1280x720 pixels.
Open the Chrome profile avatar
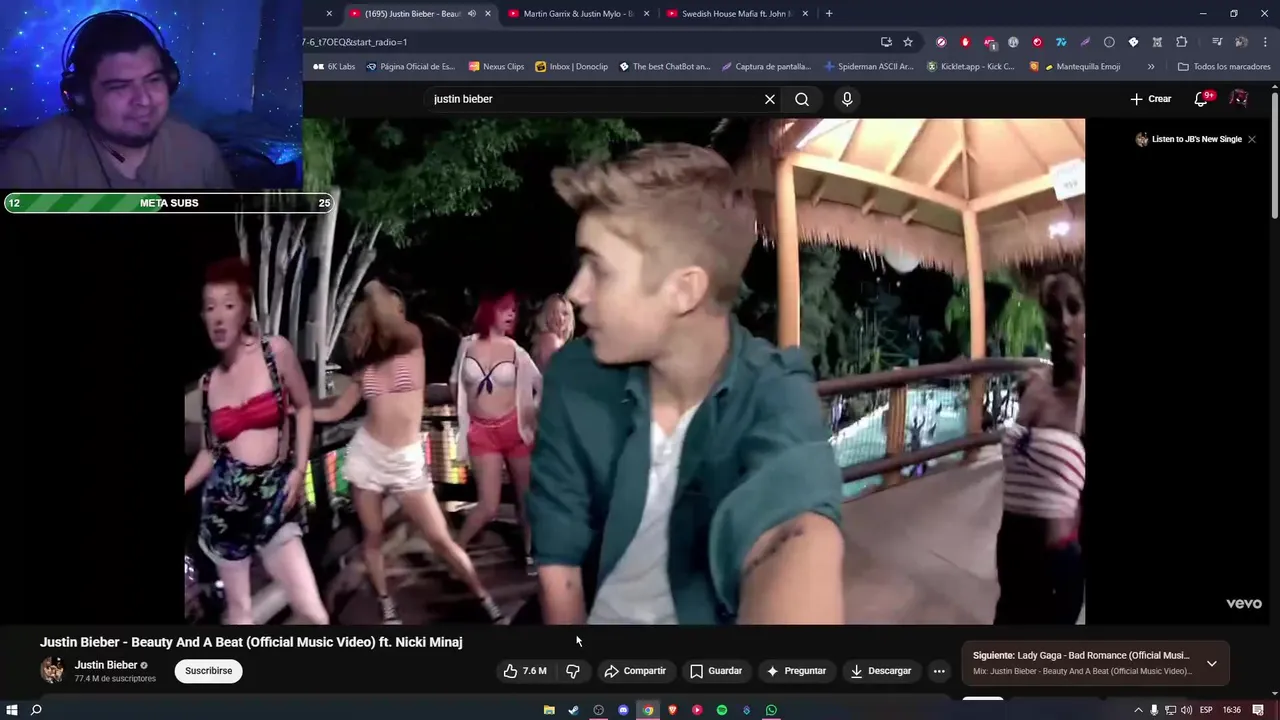1241,42
